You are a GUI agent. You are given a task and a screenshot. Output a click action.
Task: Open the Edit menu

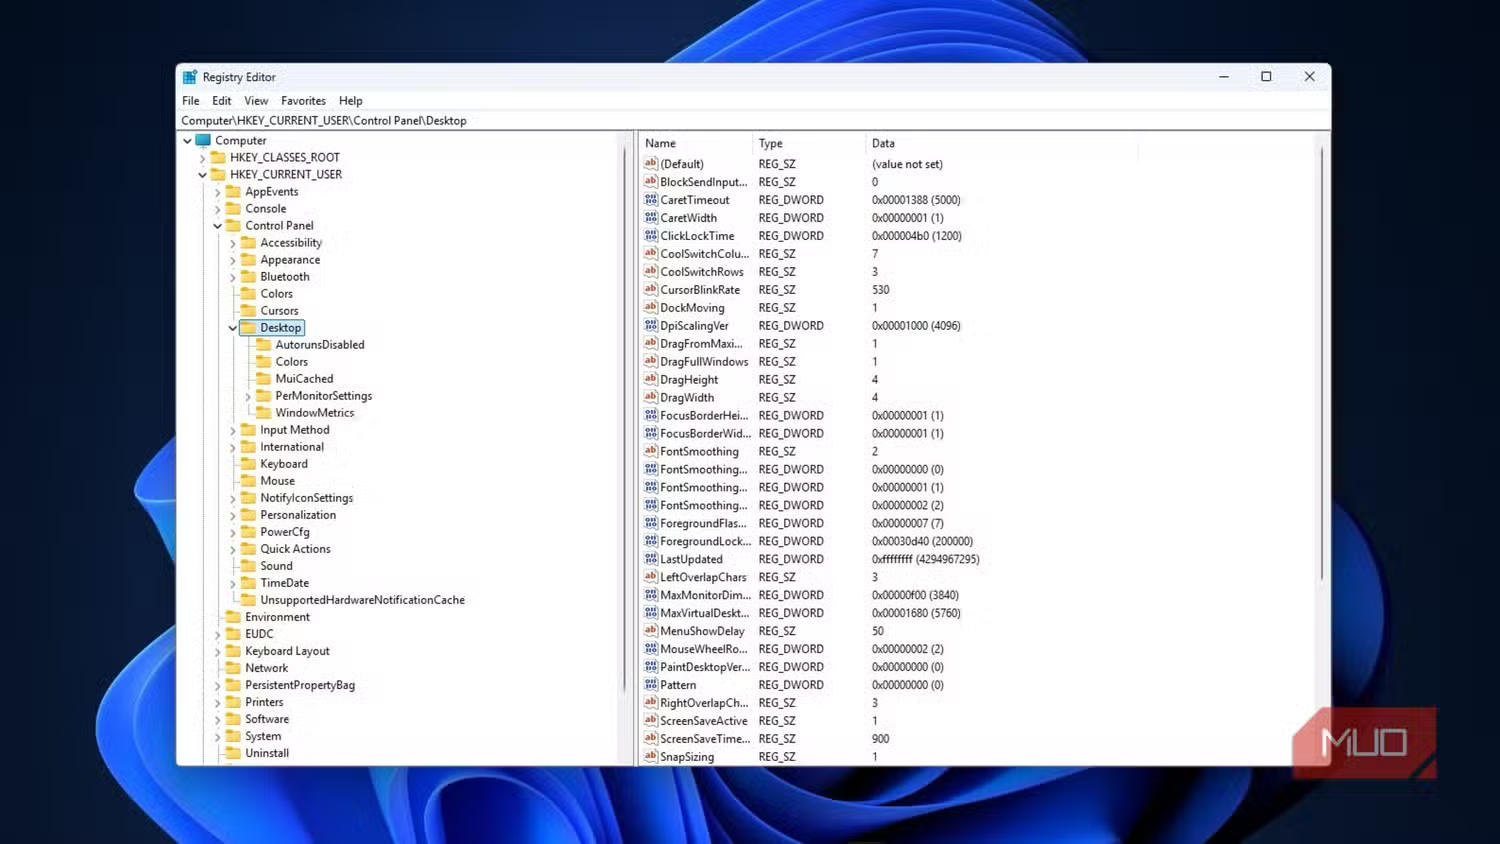[221, 101]
